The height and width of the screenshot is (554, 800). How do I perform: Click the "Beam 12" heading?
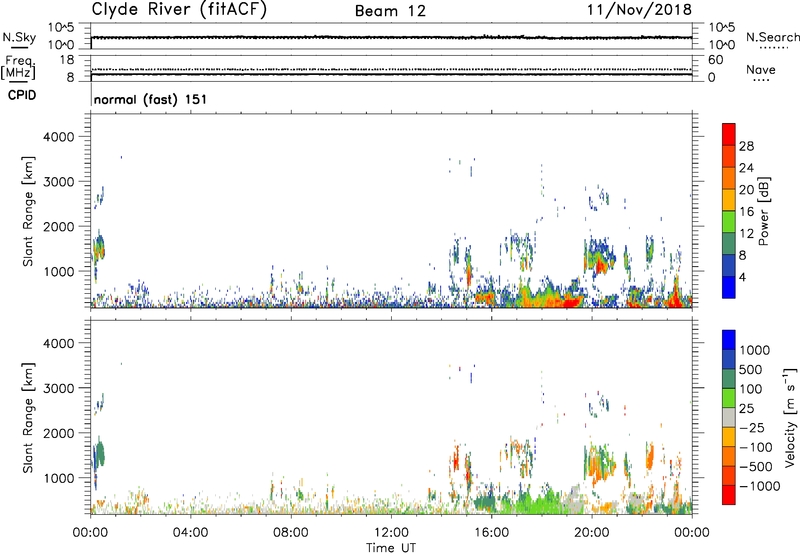coord(390,11)
